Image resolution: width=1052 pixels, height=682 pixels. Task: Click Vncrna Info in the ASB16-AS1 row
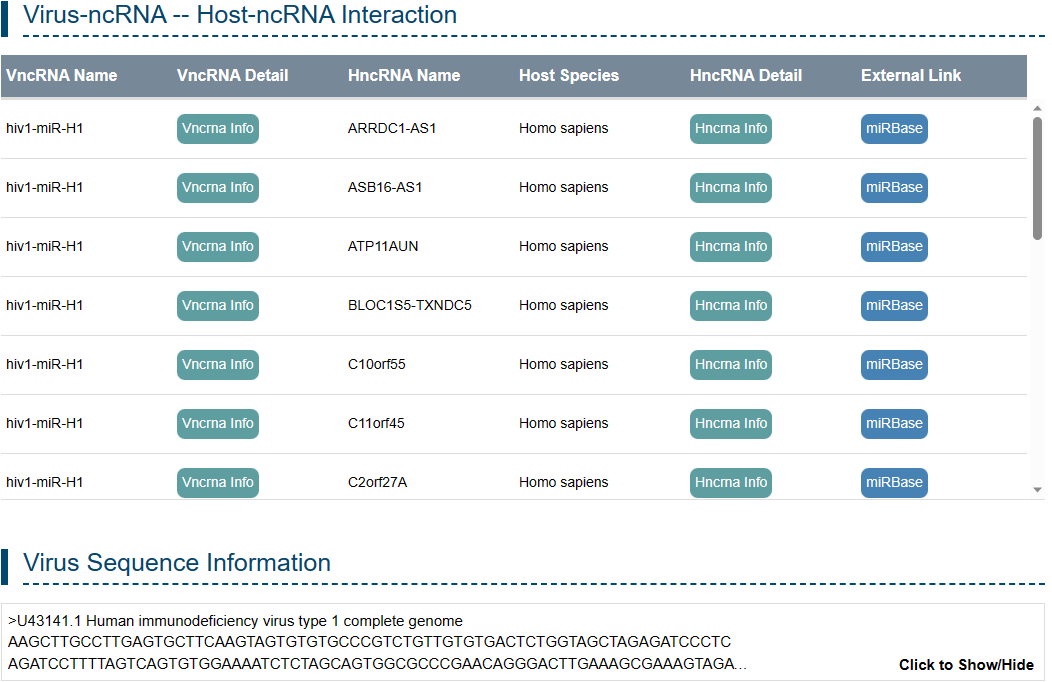click(217, 188)
